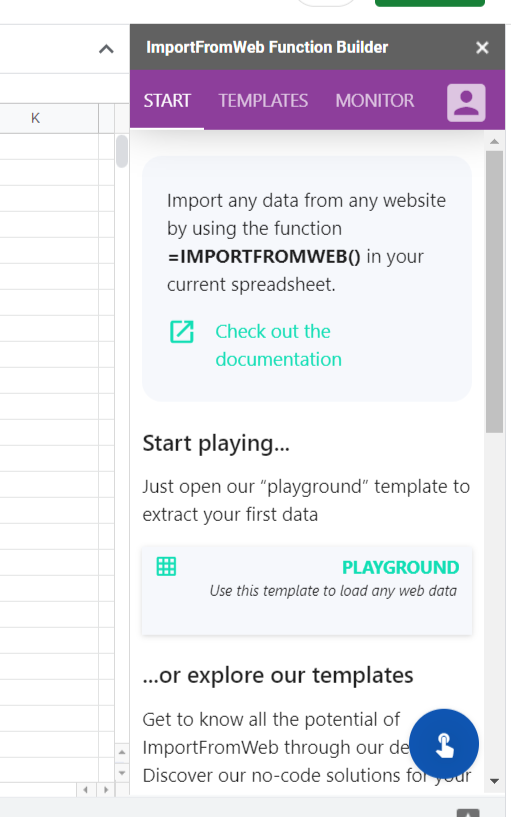Viewport: 511px width, 817px height.
Task: Click the sidebar vertical scrollbar thumb
Action: coord(494,292)
